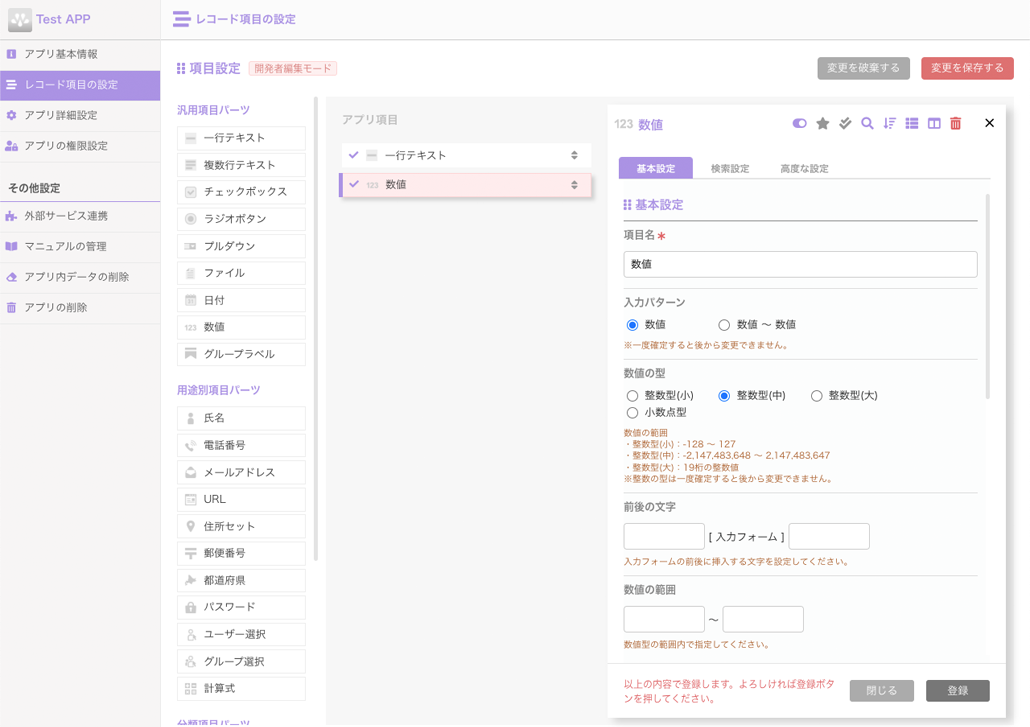Toggle checkmark on 一行テキスト app item
The width and height of the screenshot is (1030, 727).
[x=353, y=155]
